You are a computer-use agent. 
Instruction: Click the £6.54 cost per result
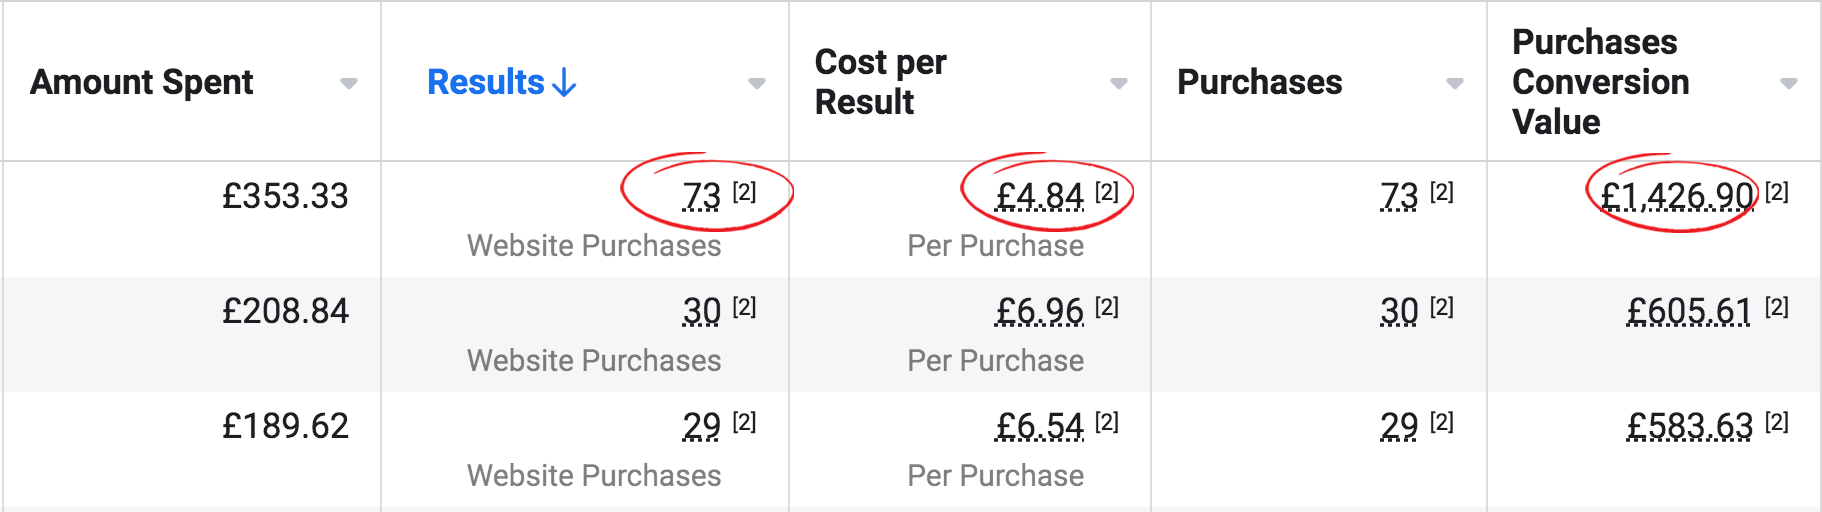click(1039, 426)
